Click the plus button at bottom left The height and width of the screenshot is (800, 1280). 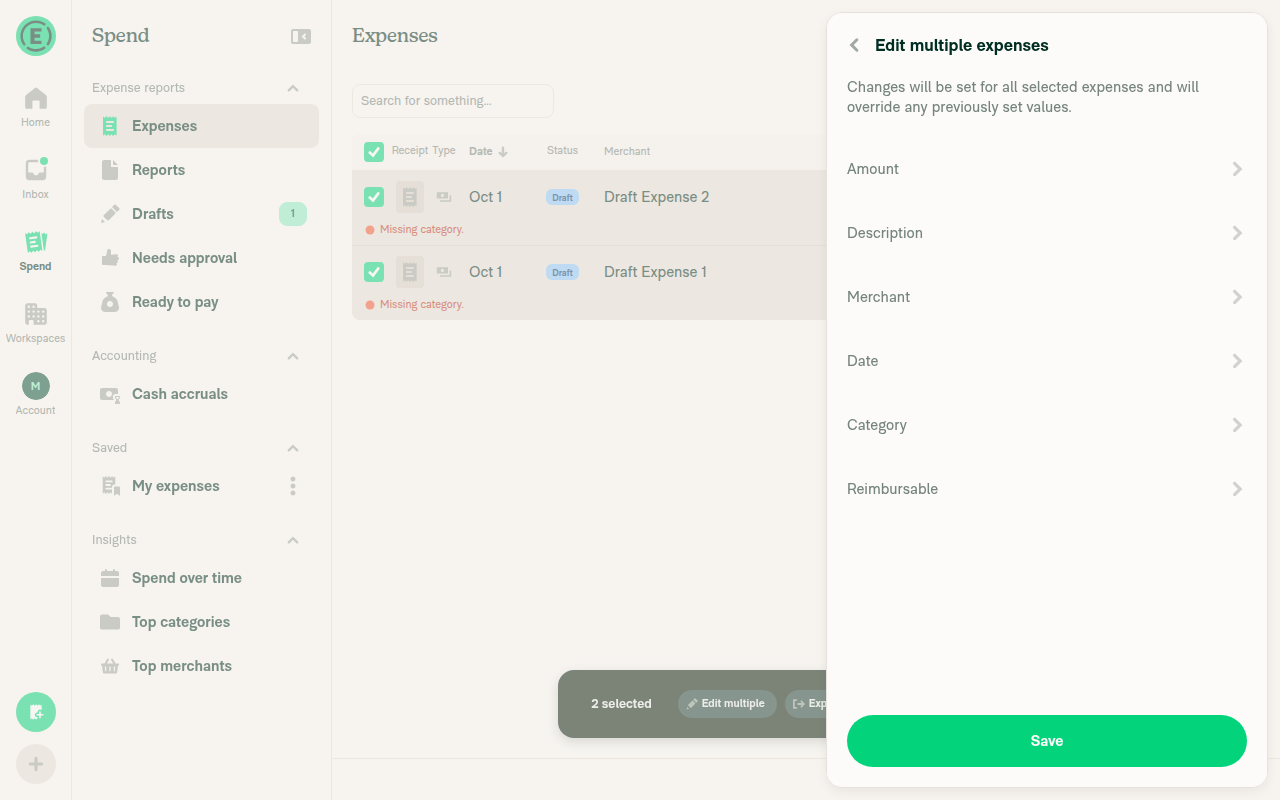36,764
